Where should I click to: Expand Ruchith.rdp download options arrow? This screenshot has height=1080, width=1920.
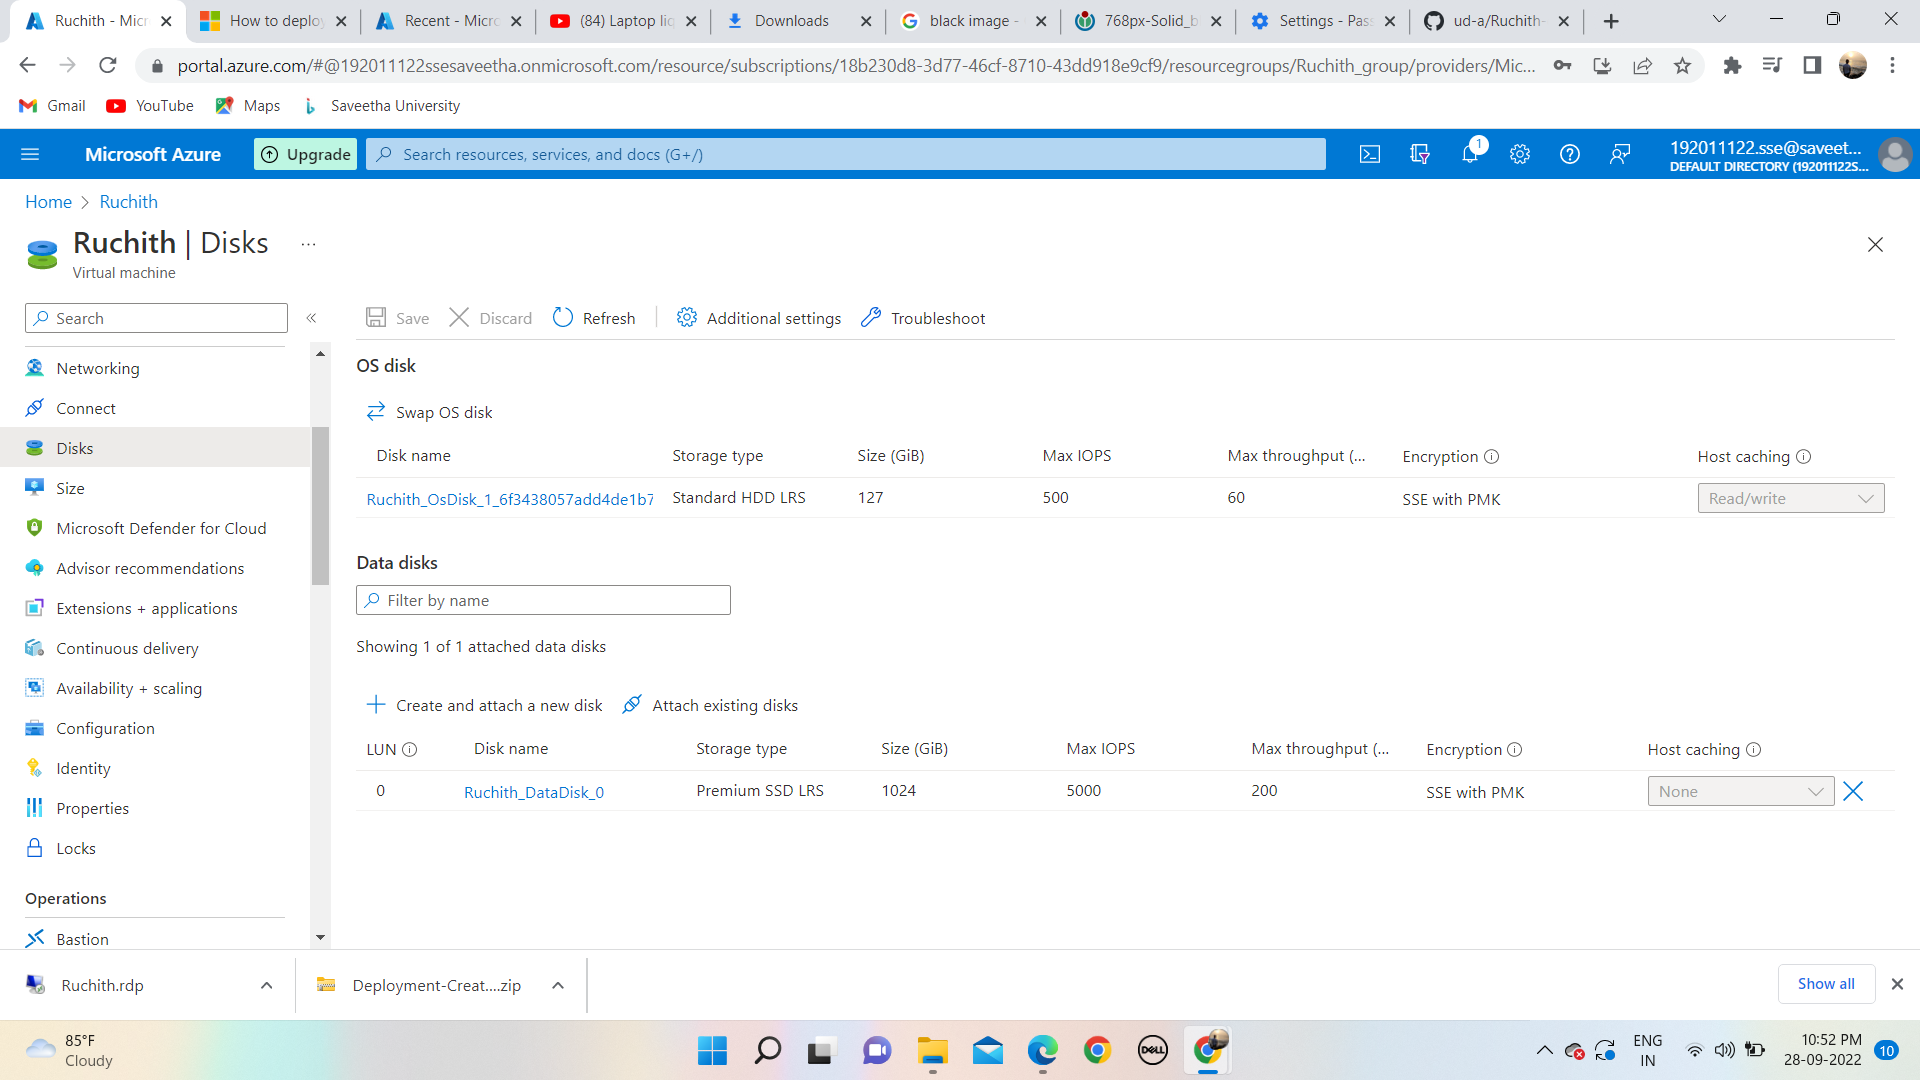[x=266, y=985]
